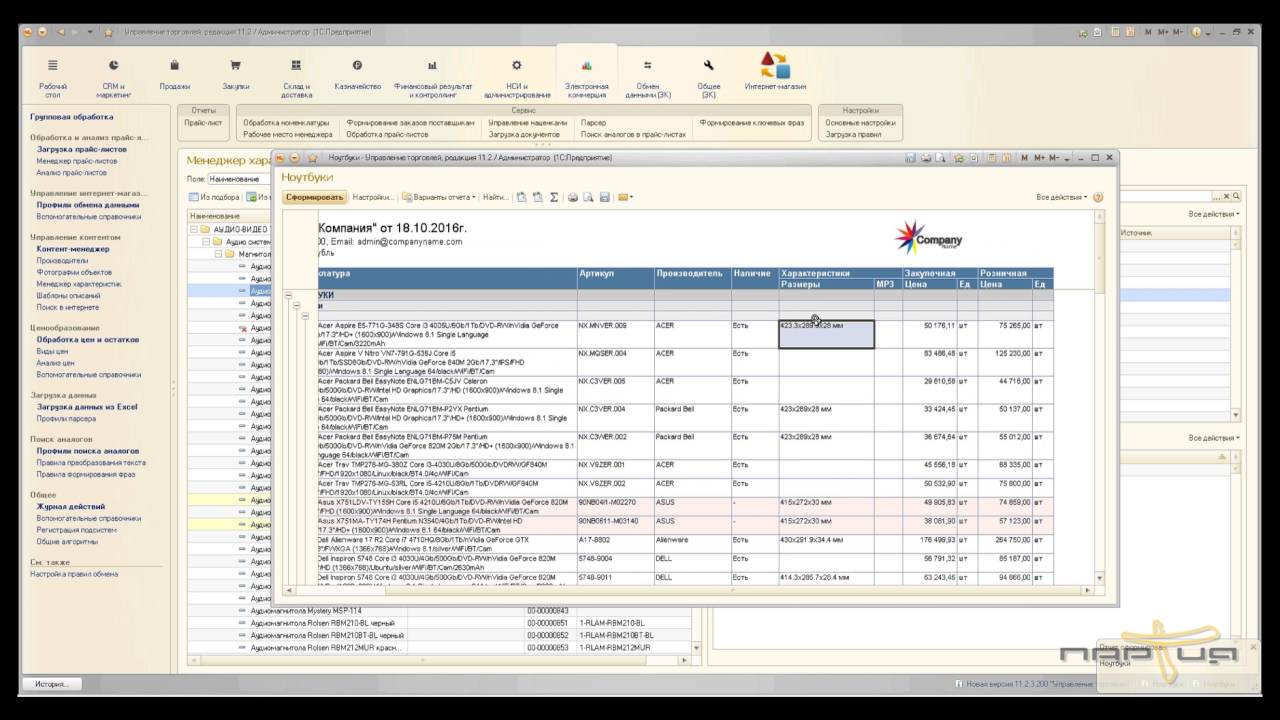Open the Варианты отчета dropdown
The image size is (1280, 720).
(x=440, y=197)
